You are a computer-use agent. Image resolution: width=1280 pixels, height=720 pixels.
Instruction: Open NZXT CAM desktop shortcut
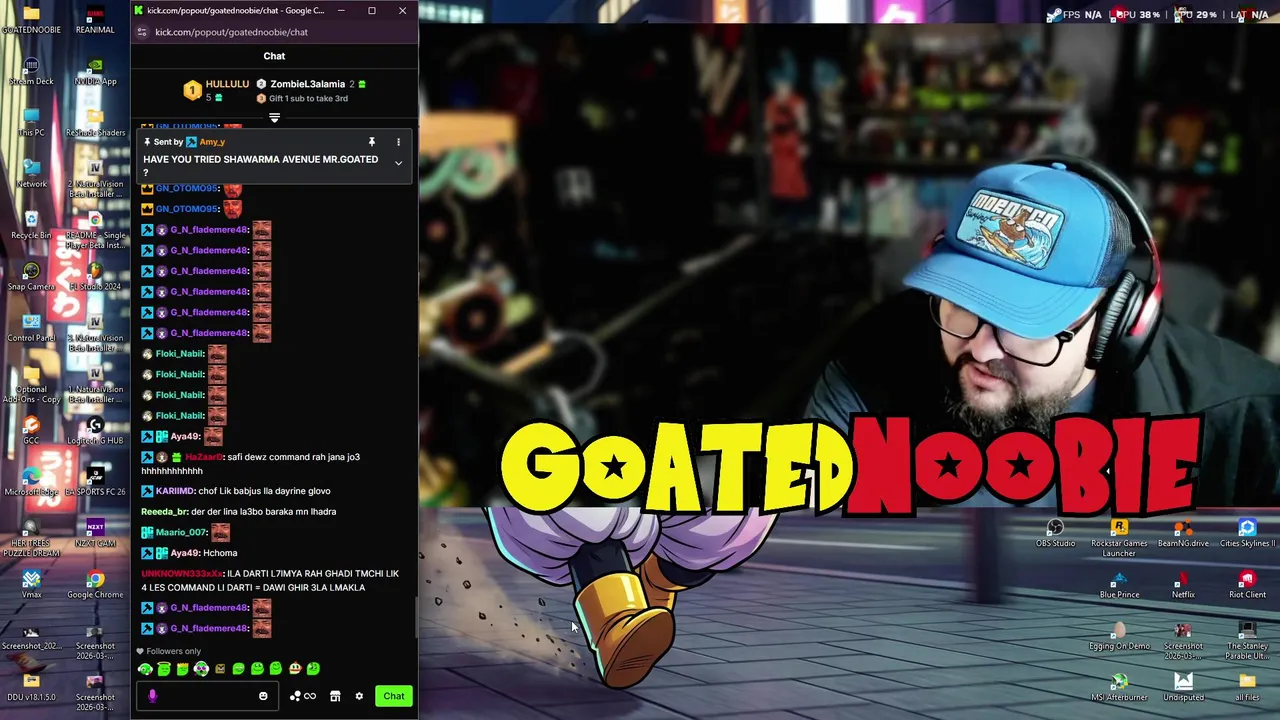pos(95,533)
